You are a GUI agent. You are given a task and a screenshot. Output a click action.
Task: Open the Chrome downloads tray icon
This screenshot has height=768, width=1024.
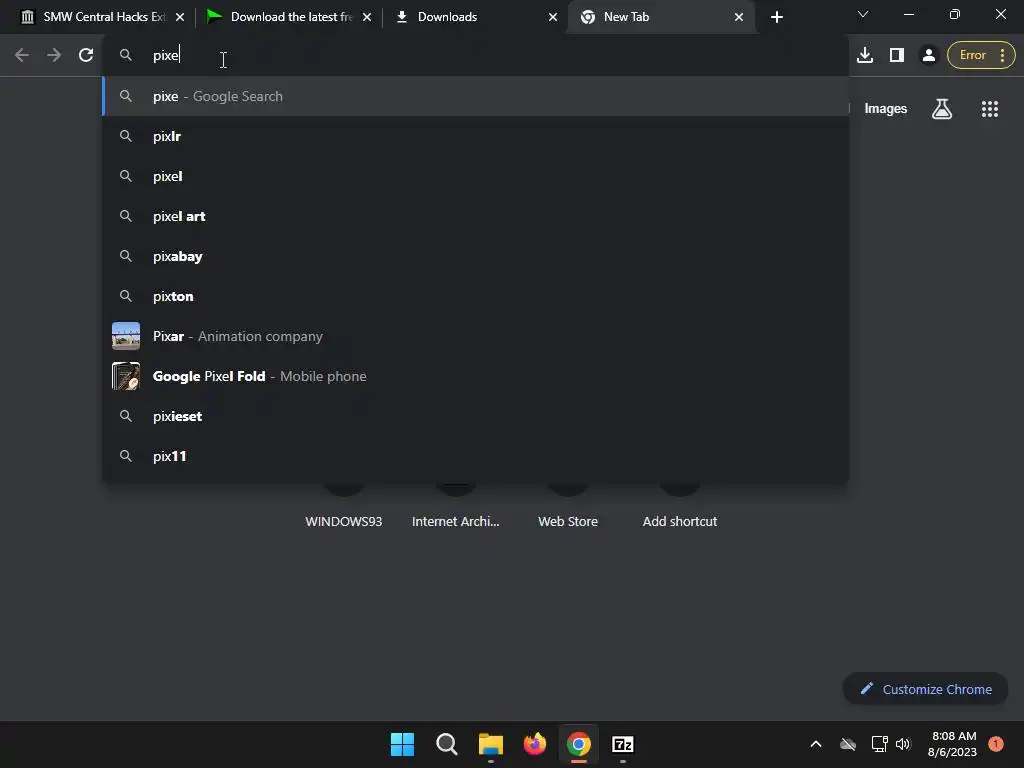tap(865, 55)
